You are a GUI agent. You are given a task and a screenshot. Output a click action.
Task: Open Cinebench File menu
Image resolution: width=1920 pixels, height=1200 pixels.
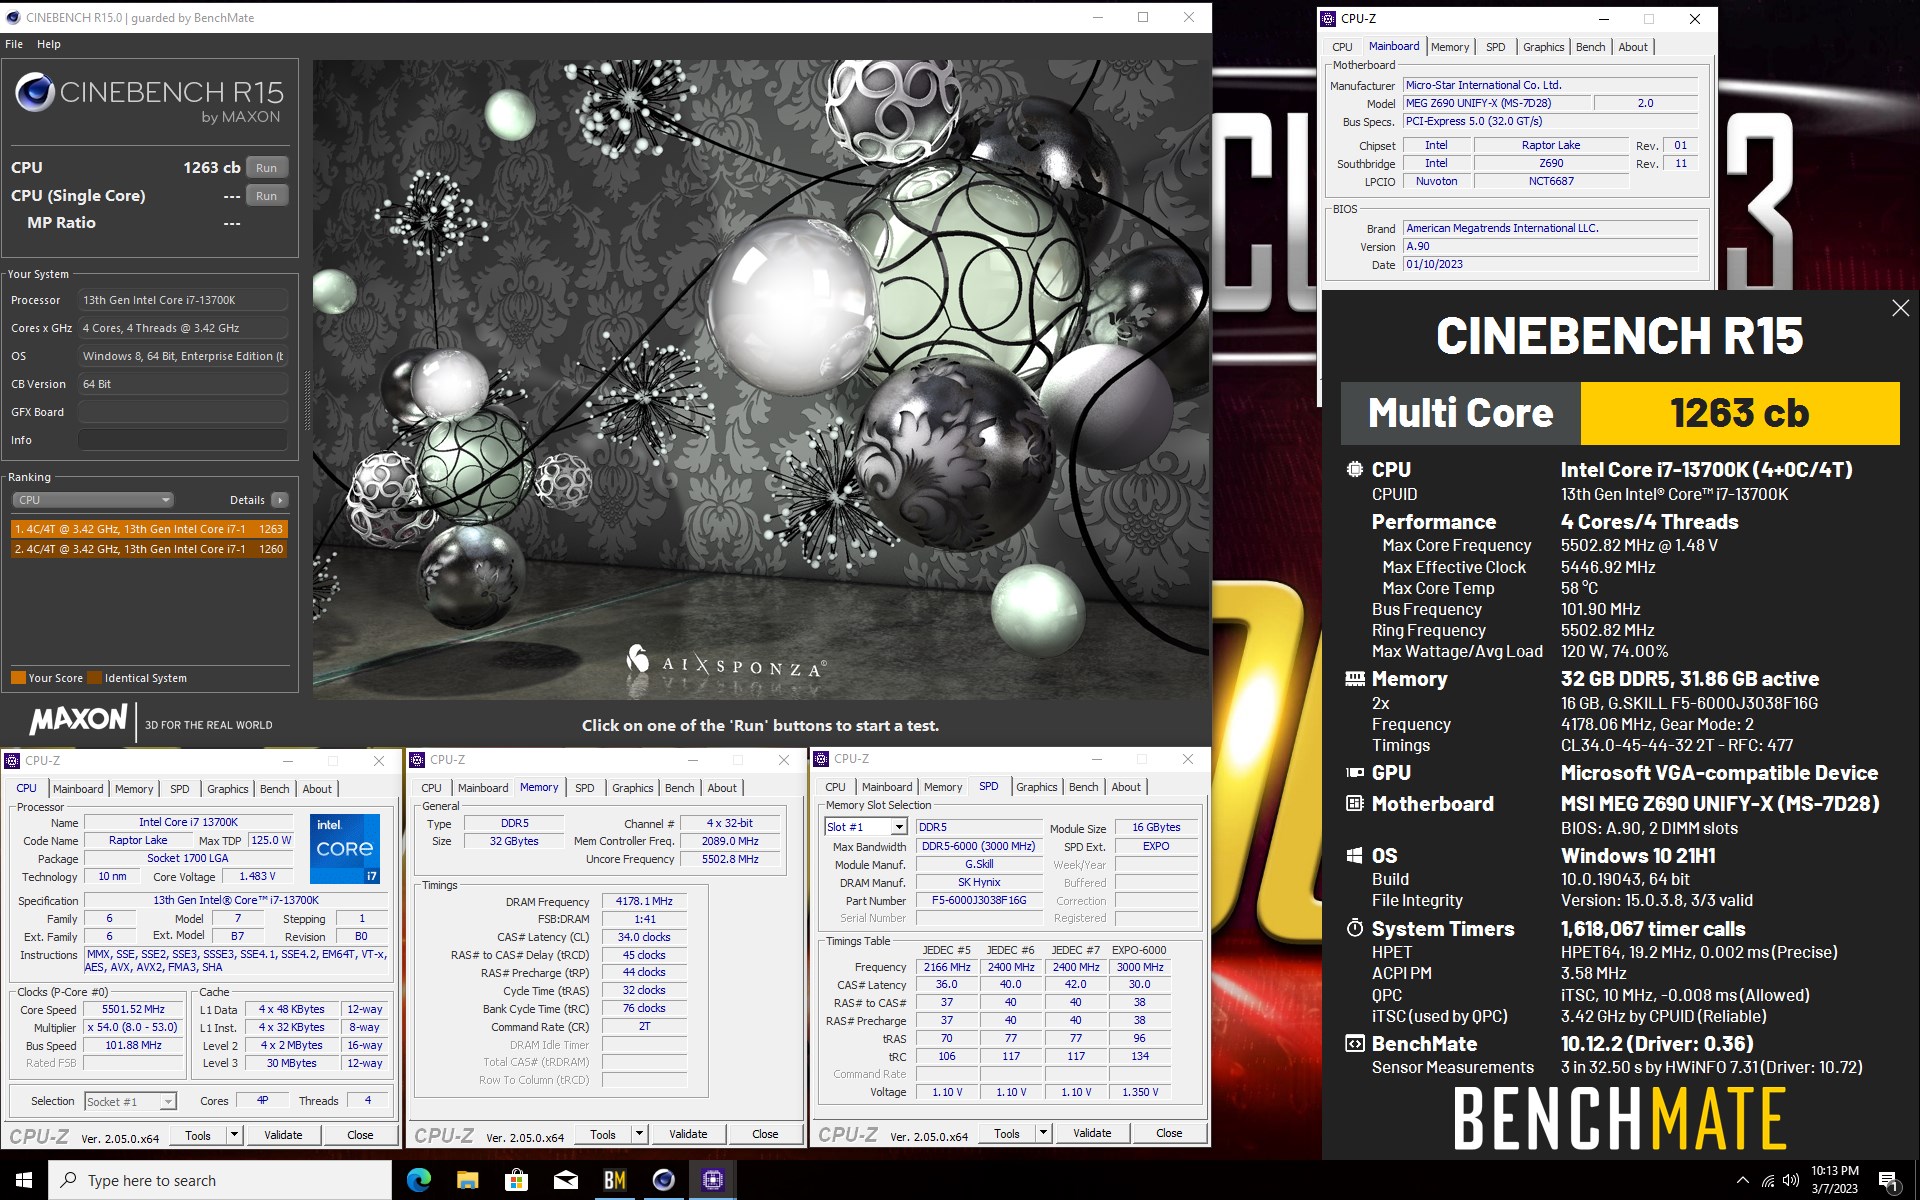pyautogui.click(x=14, y=44)
